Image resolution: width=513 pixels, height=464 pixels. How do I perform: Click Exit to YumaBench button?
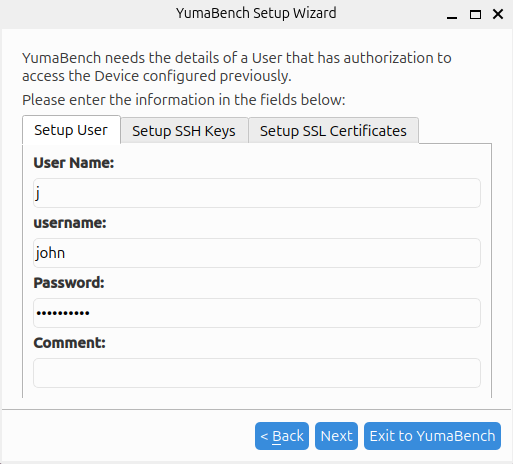click(432, 436)
